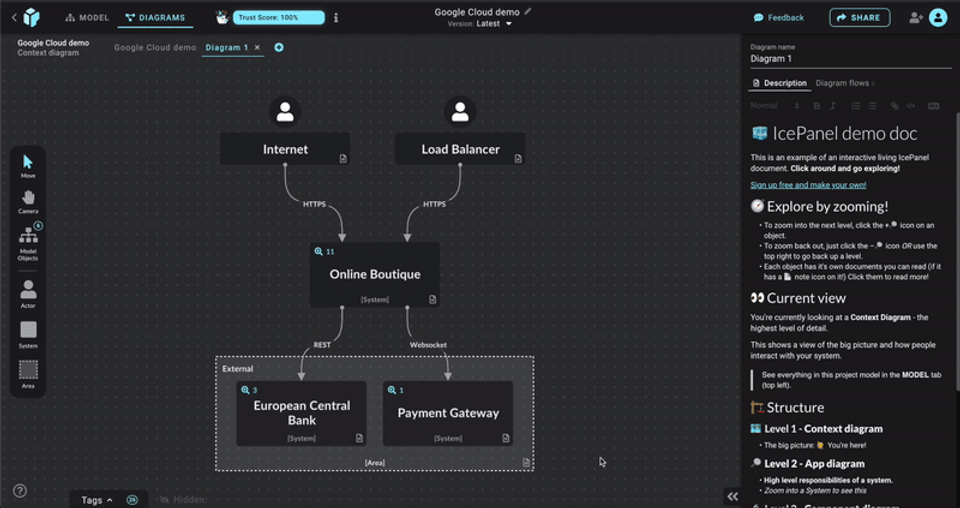
Task: Pick the Actor object tool
Action: 28,291
